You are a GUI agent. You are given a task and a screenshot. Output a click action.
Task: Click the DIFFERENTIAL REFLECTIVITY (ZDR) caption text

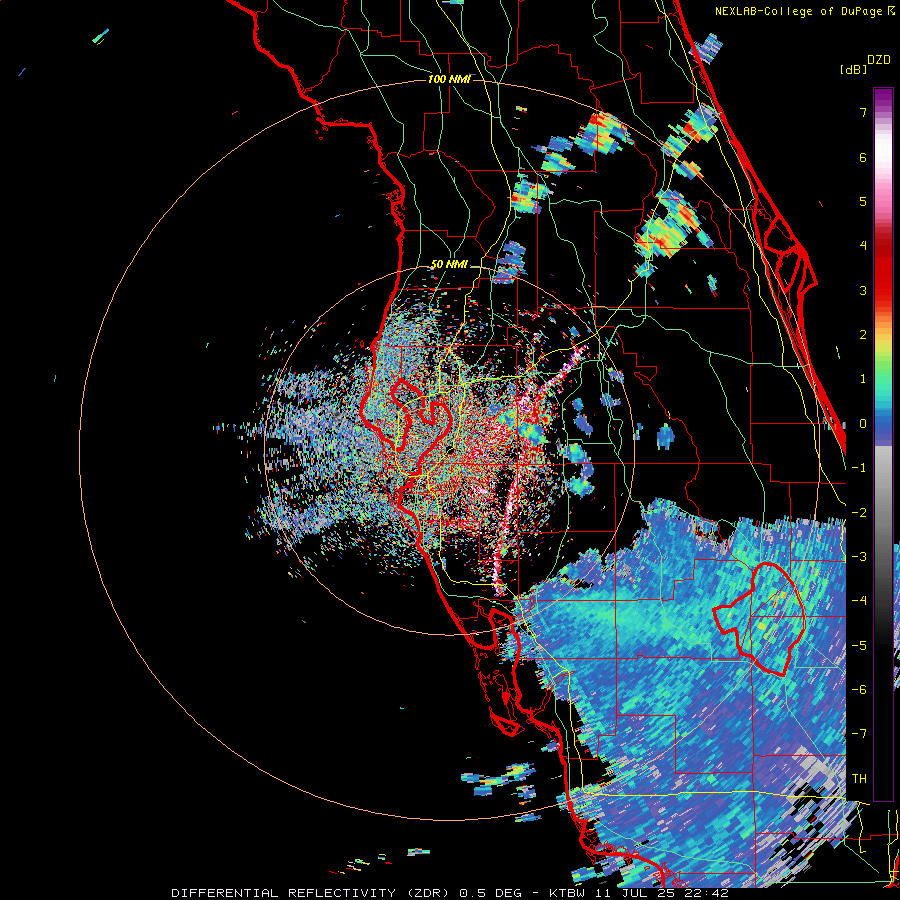point(310,893)
